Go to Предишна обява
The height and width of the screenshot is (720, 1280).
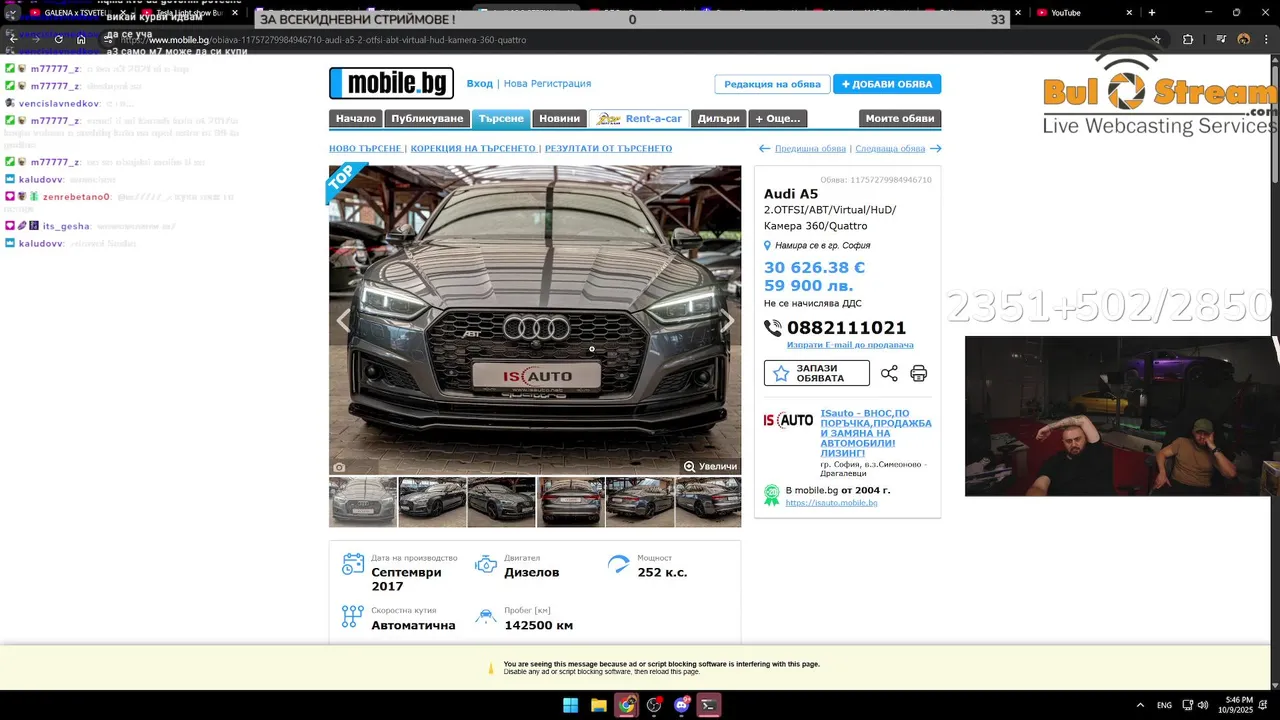[810, 148]
